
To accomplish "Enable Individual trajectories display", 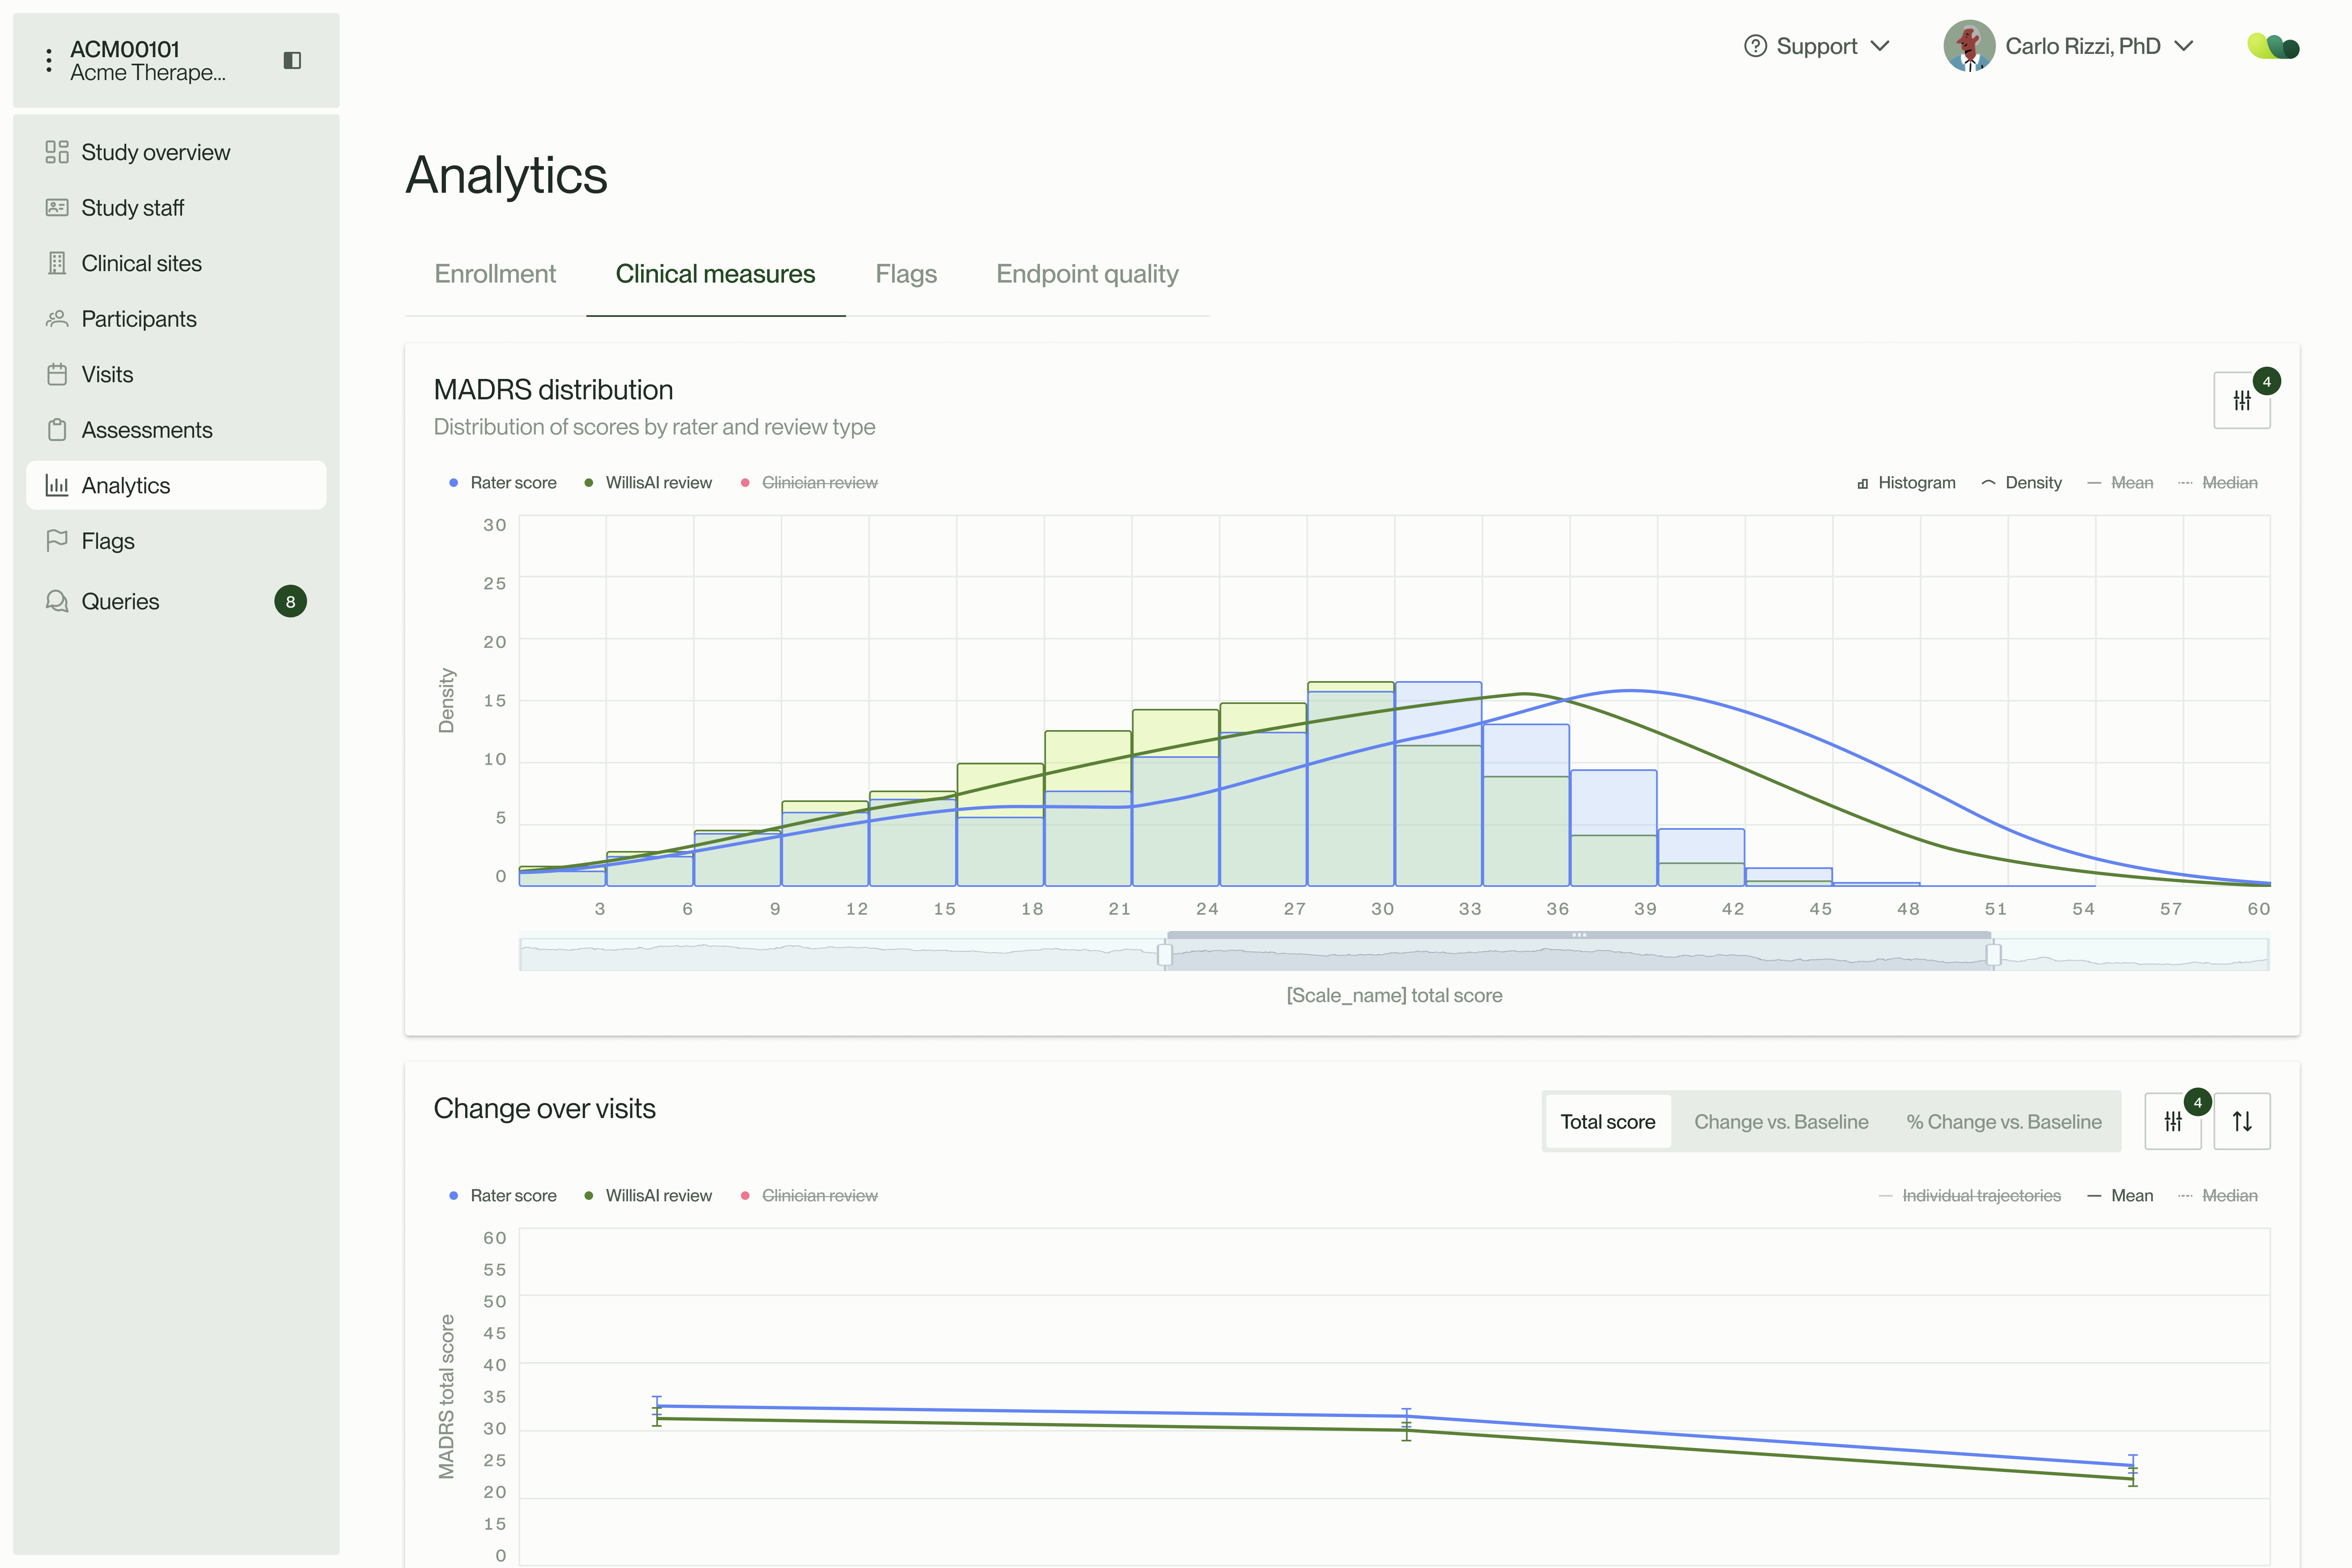I will click(1970, 1195).
